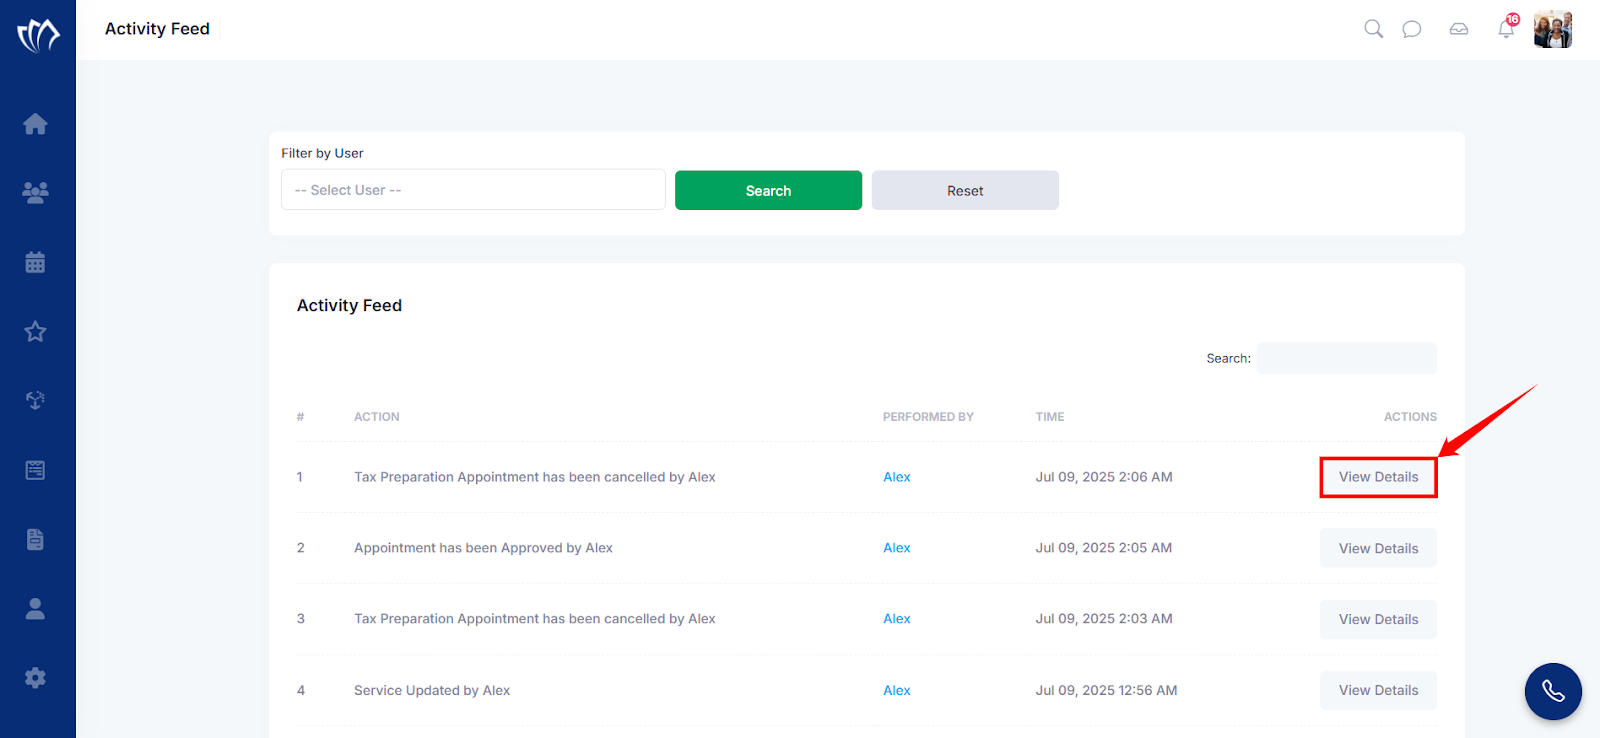The height and width of the screenshot is (738, 1600).
Task: Open the Home icon in sidebar
Action: (x=35, y=124)
